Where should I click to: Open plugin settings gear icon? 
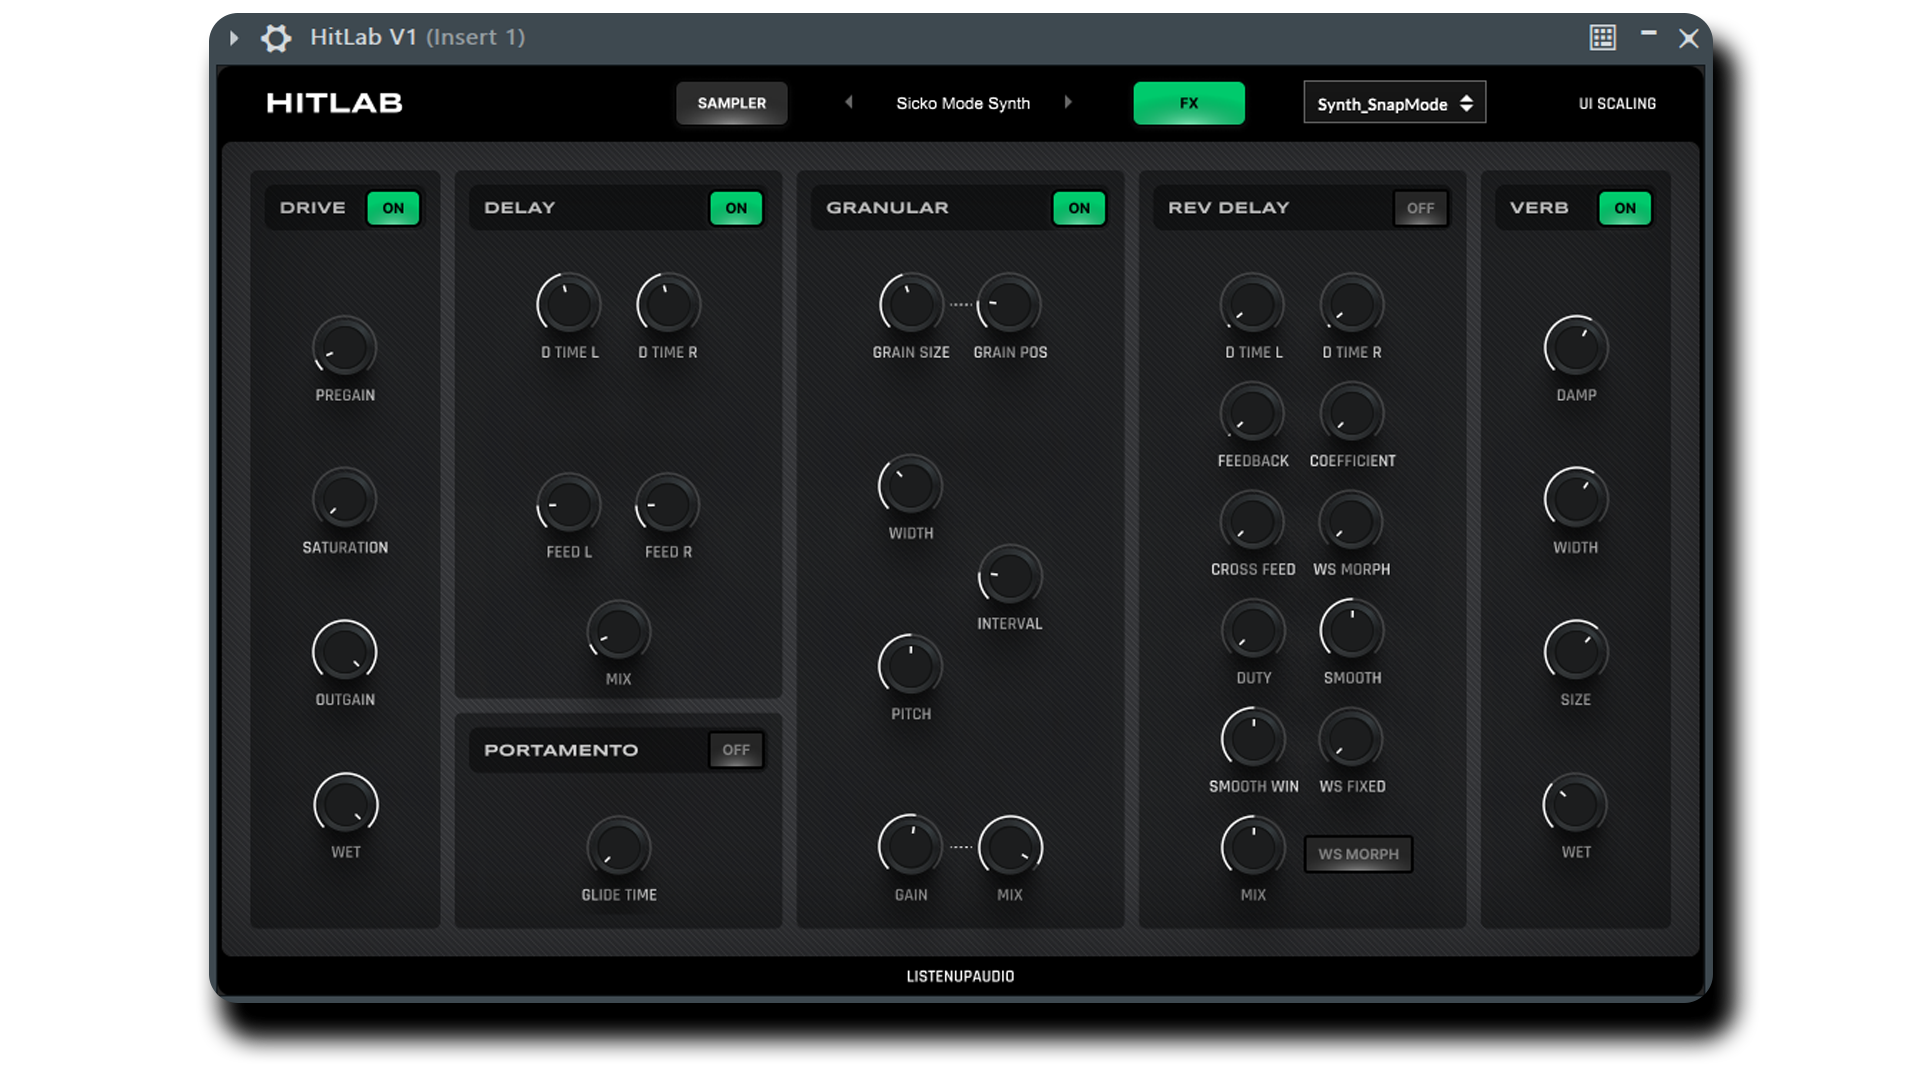tap(276, 38)
